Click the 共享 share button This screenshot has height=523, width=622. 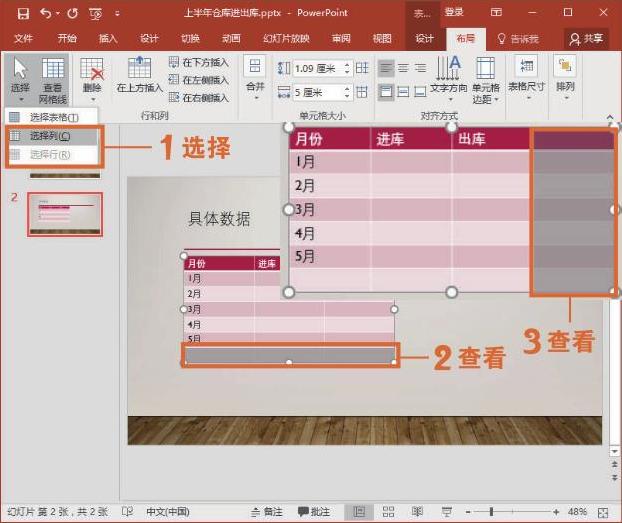pos(586,38)
